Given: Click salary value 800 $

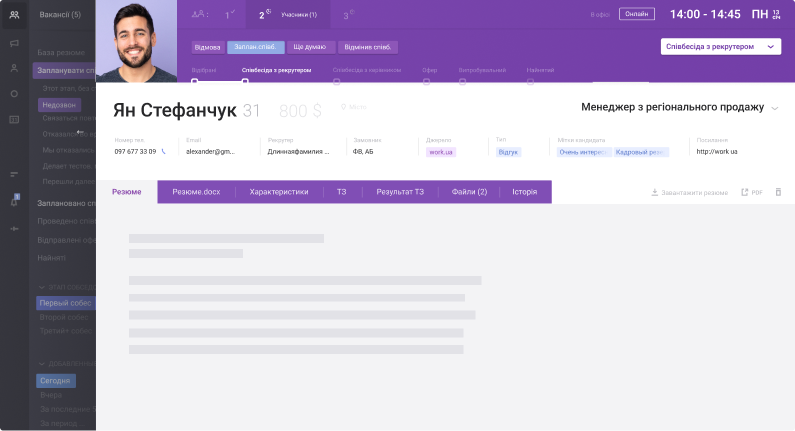Looking at the screenshot, I should 300,111.
